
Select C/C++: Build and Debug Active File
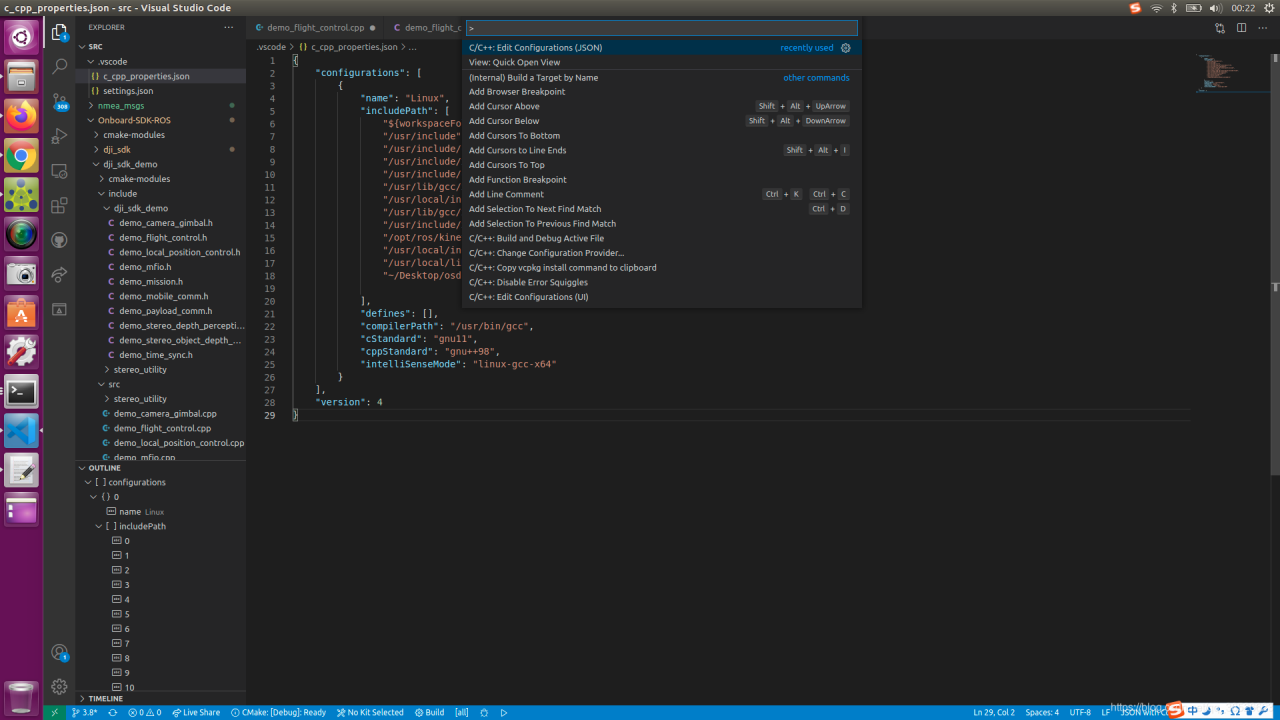[661, 238]
